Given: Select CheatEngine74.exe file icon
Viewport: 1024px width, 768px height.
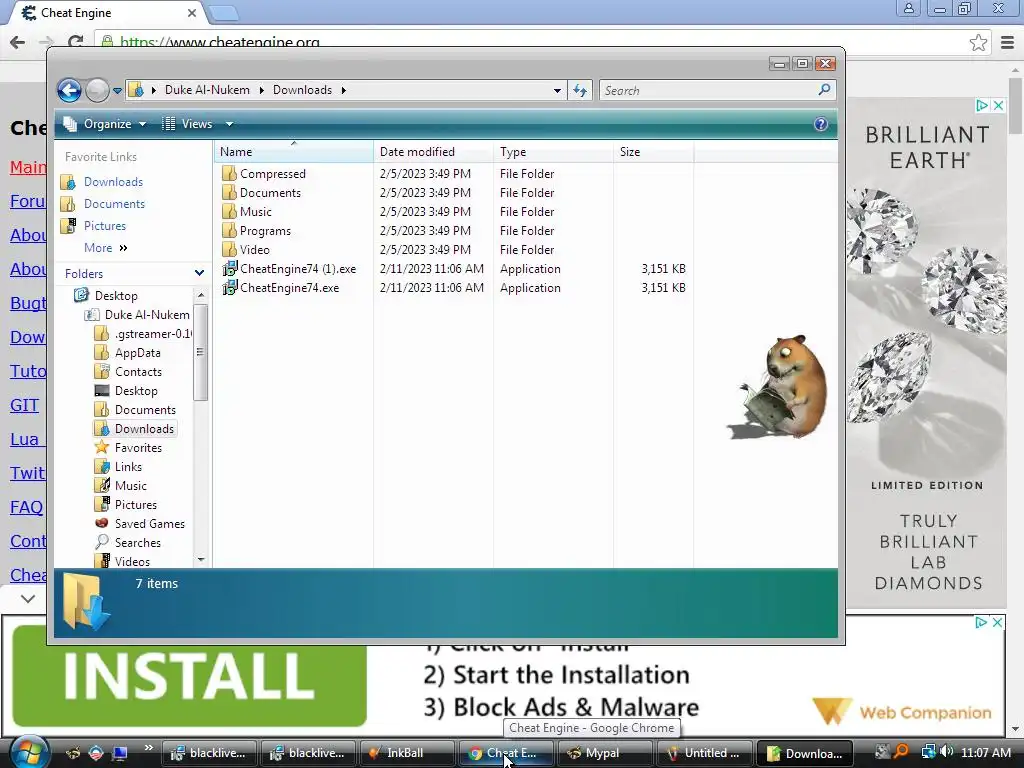Looking at the screenshot, I should (229, 287).
